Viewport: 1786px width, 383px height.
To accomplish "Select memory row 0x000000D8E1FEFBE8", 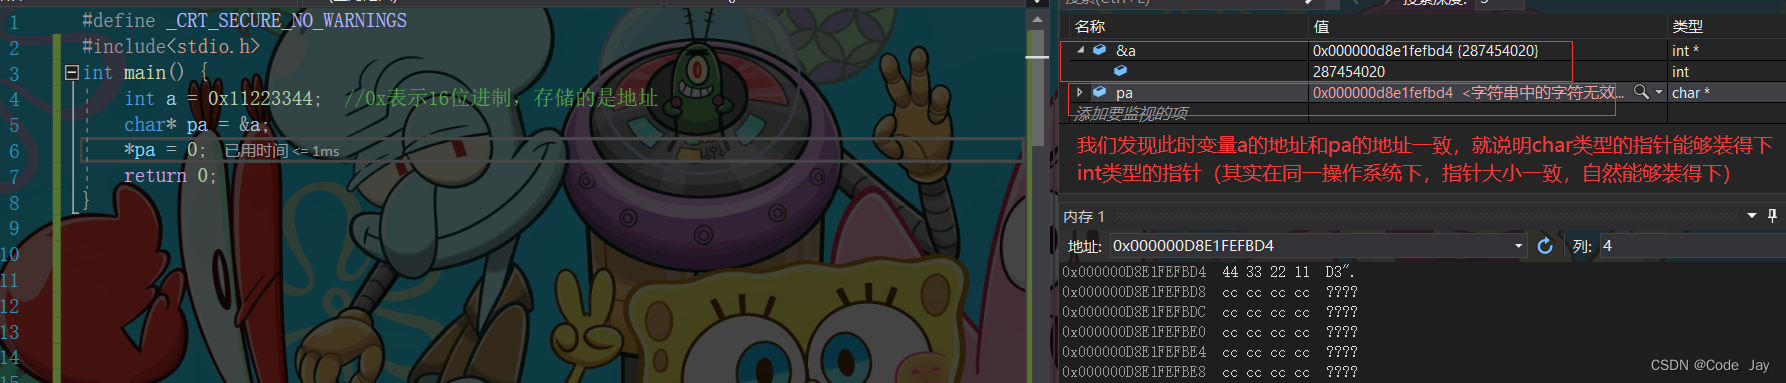I will click(1210, 372).
